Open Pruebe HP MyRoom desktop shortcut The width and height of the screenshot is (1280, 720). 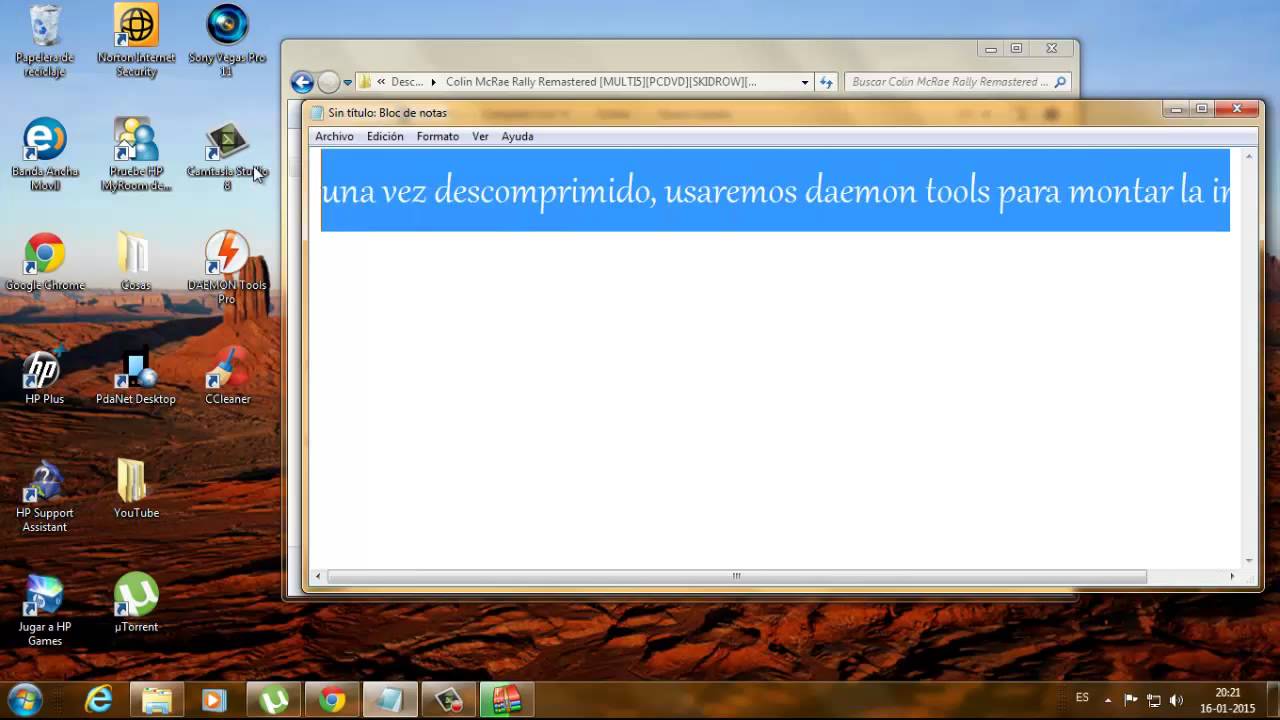coord(136,154)
